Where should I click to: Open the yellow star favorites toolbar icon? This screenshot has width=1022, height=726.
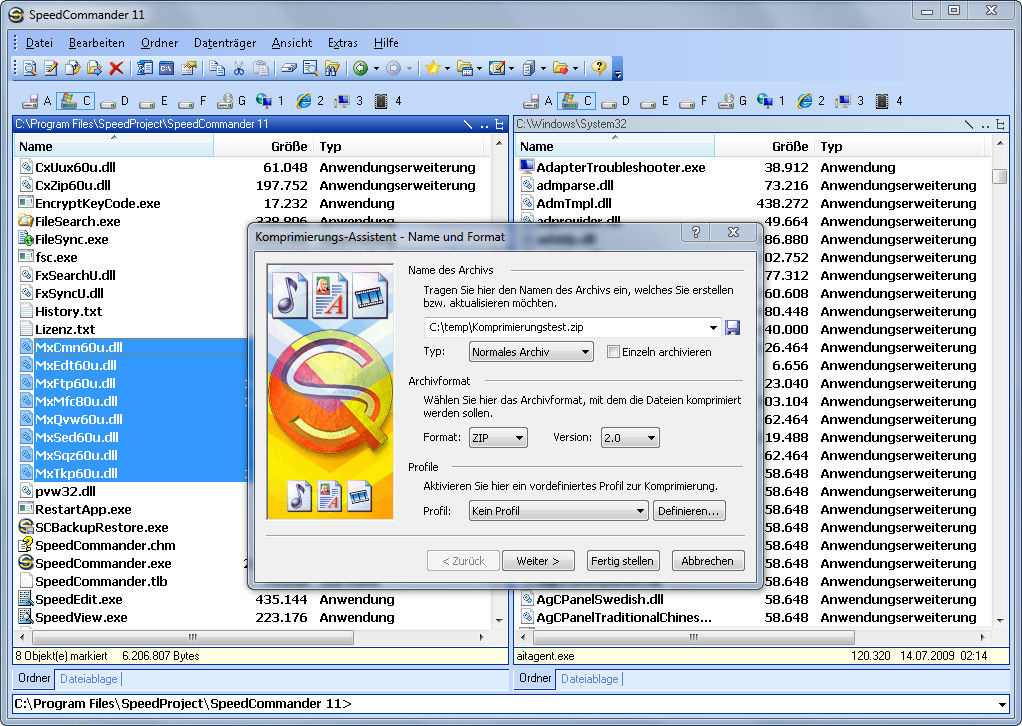click(431, 68)
